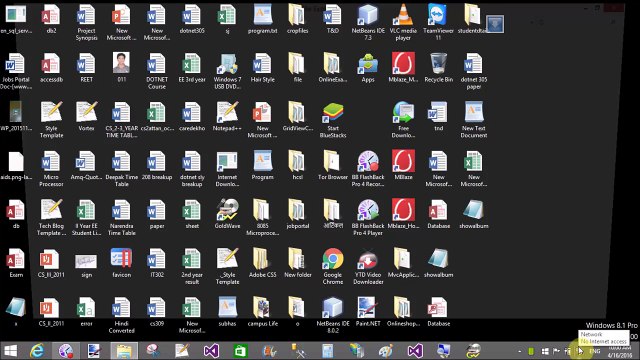
Task: Select the Windows 7 USB DVD shortcut
Action: click(227, 64)
